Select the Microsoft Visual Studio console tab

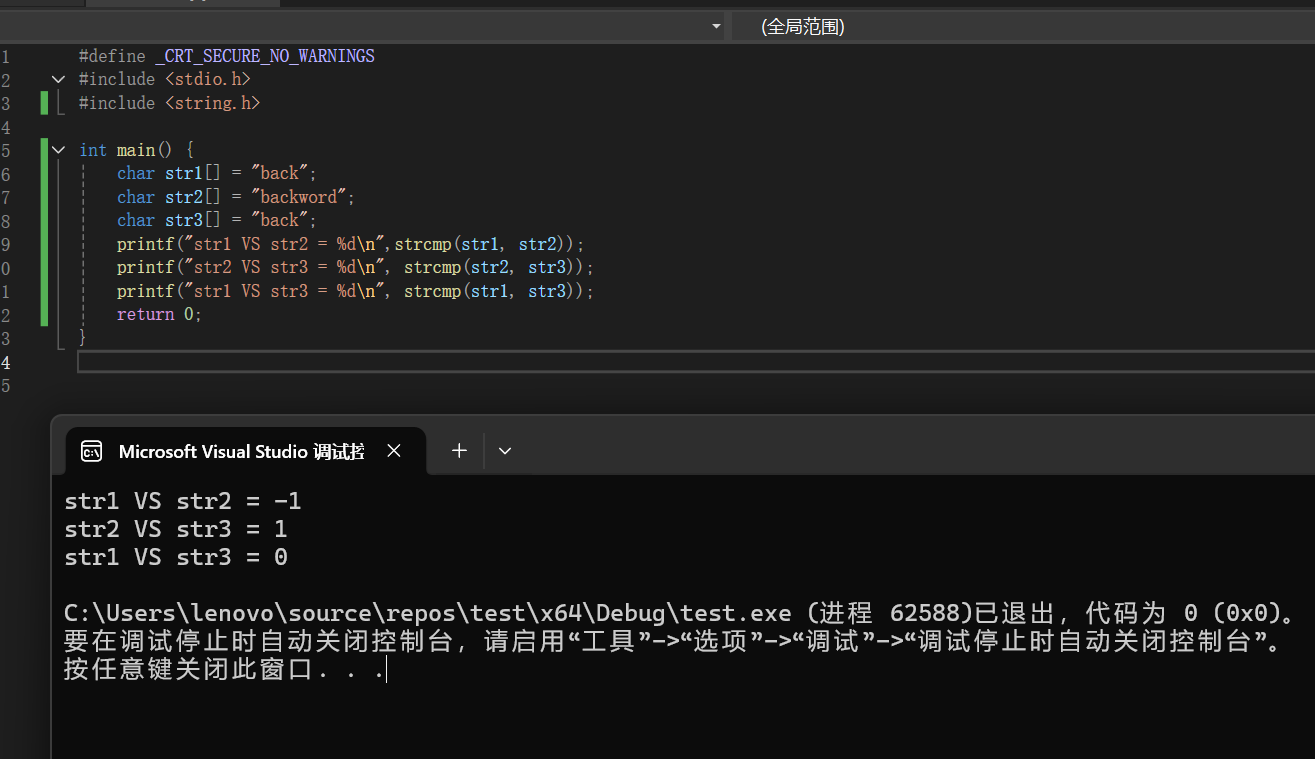[x=240, y=451]
